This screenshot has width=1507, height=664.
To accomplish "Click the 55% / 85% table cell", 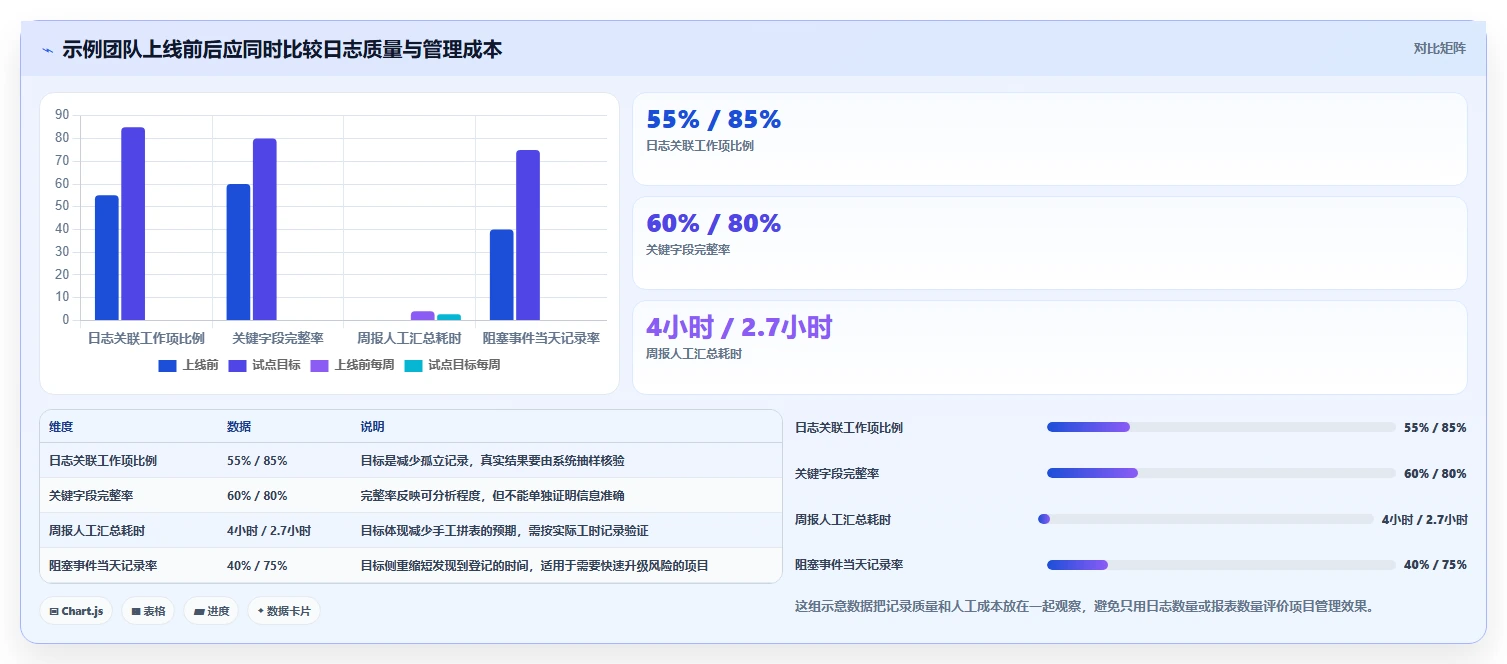I will pos(257,461).
